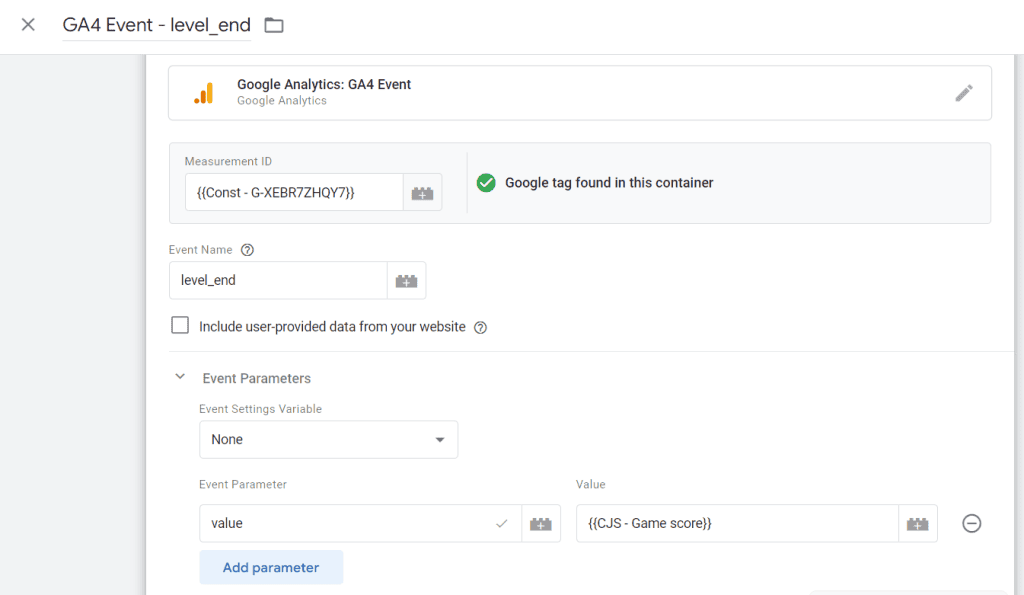Close the tag editor with the X
1024x595 pixels.
point(28,25)
